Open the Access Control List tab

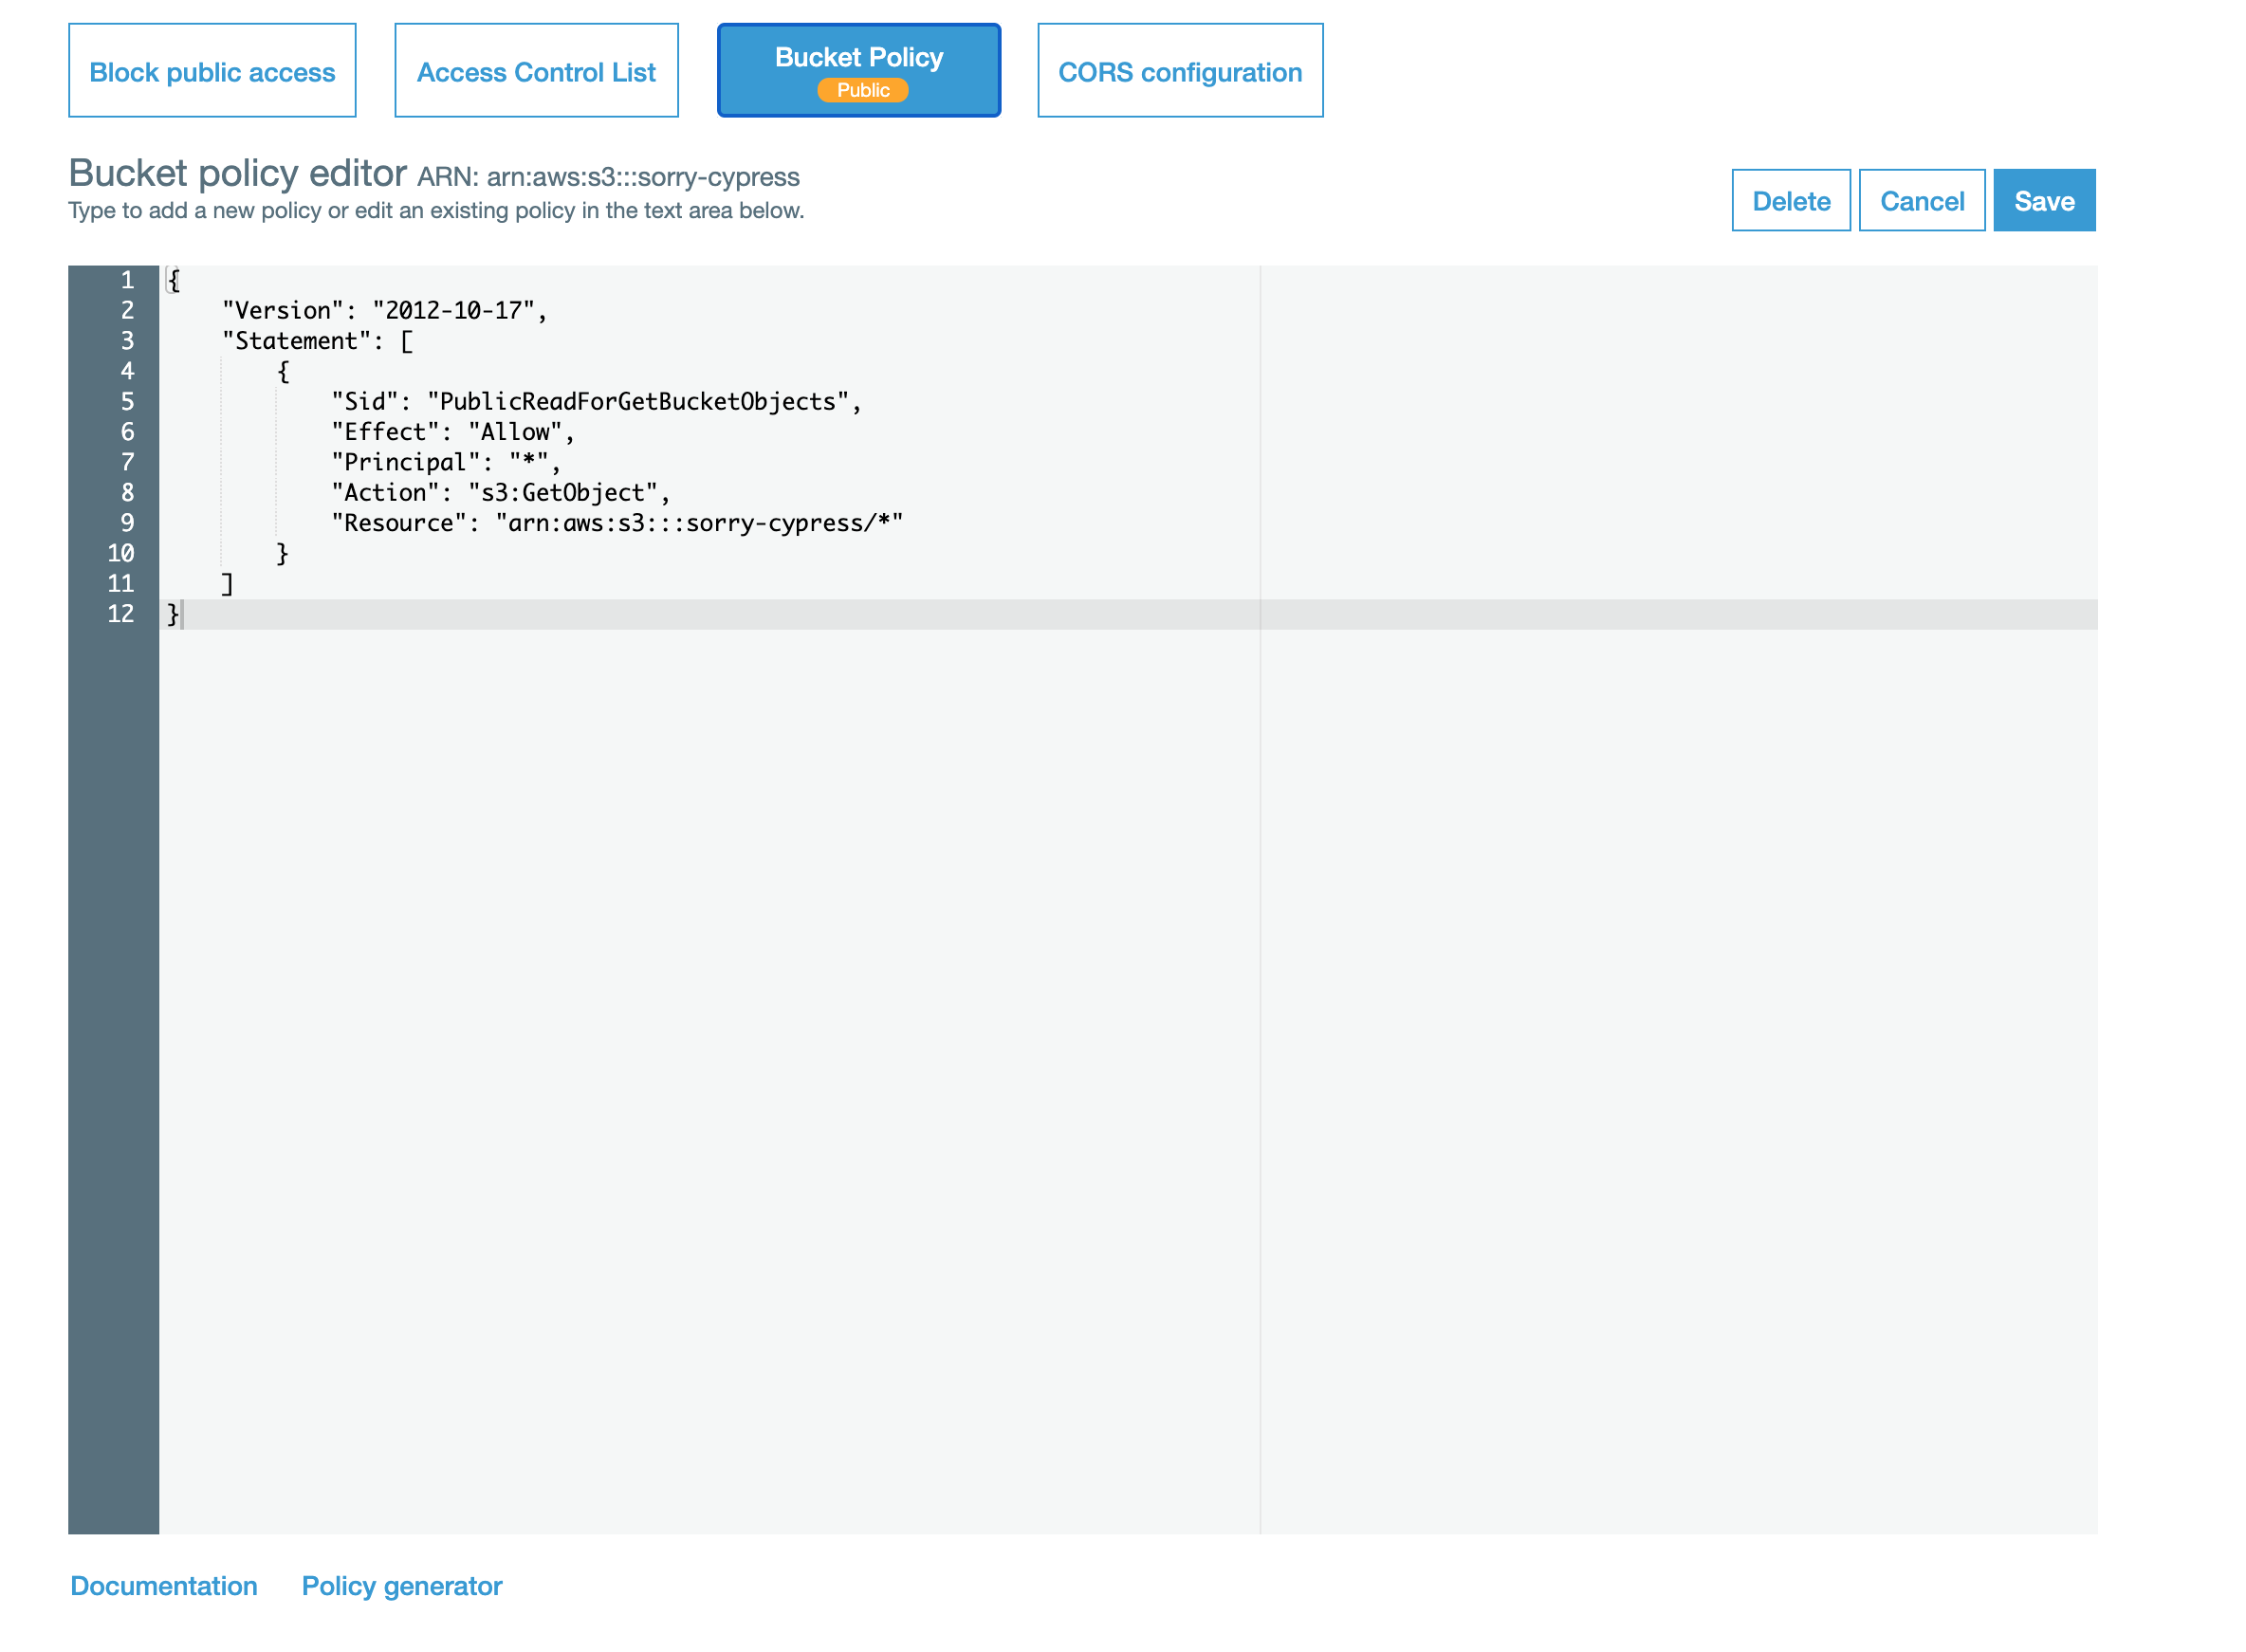(536, 71)
